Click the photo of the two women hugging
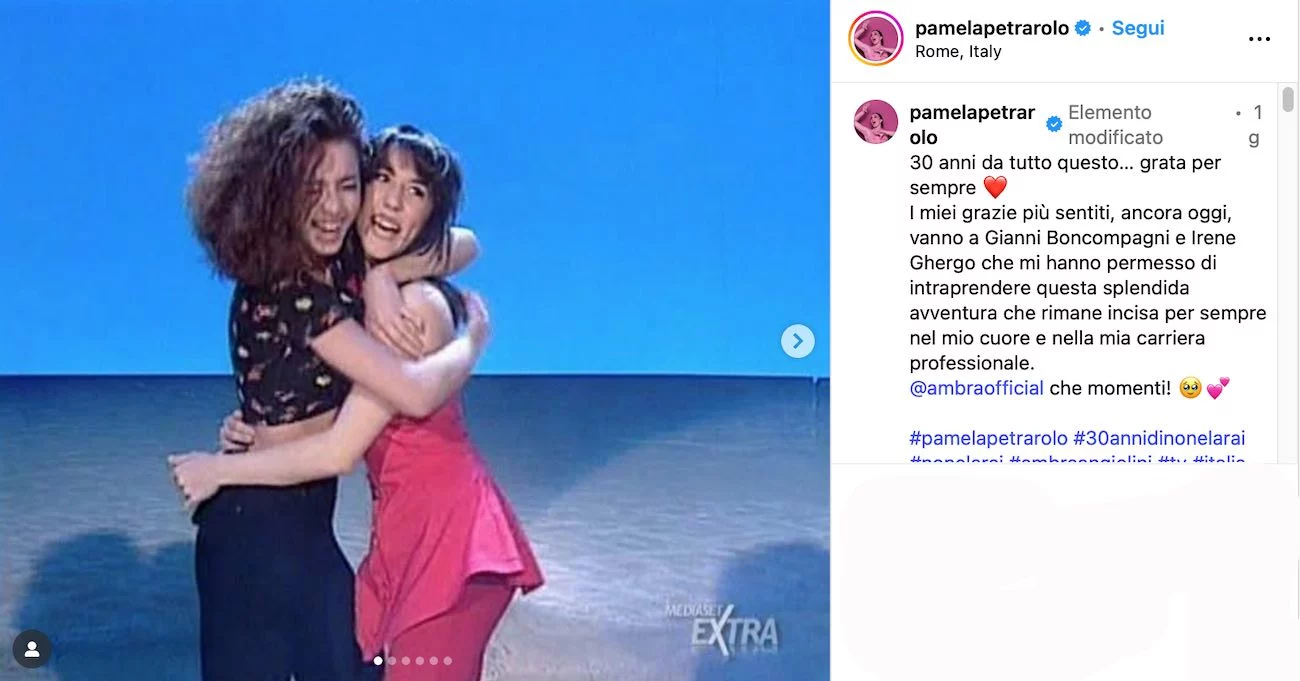The width and height of the screenshot is (1300, 681). 414,340
